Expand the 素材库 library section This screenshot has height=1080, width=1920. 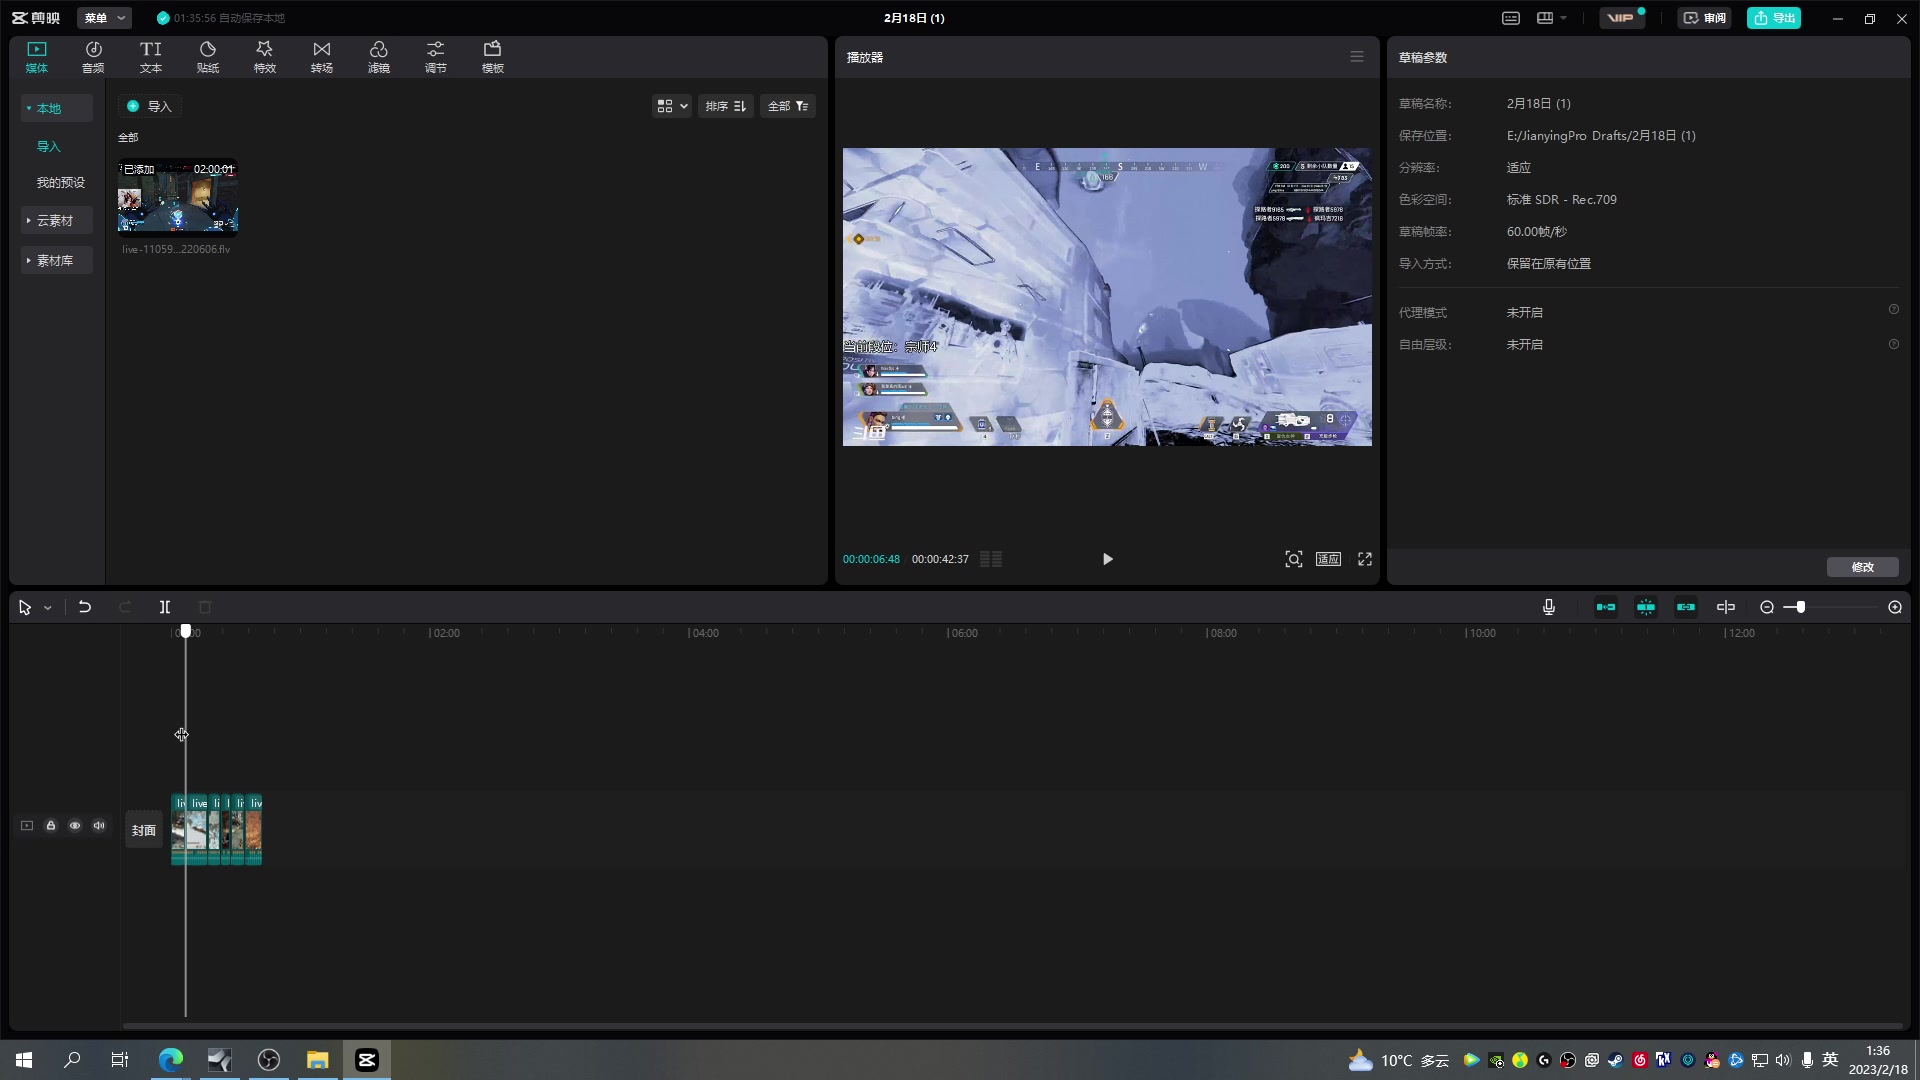point(57,260)
